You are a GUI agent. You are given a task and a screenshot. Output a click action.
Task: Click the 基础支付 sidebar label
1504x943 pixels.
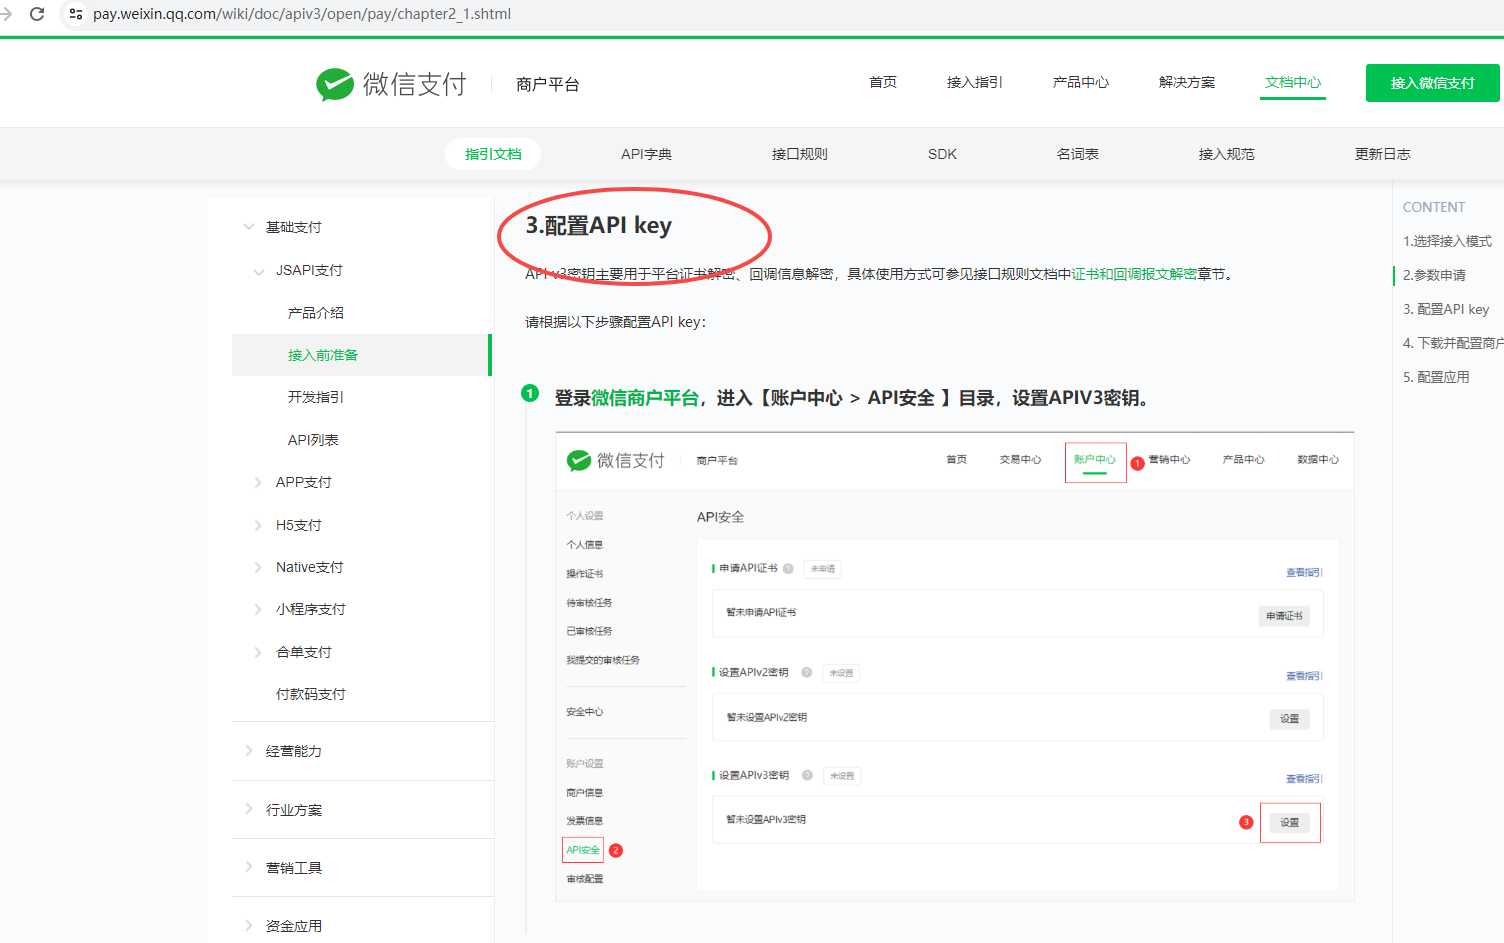point(294,227)
